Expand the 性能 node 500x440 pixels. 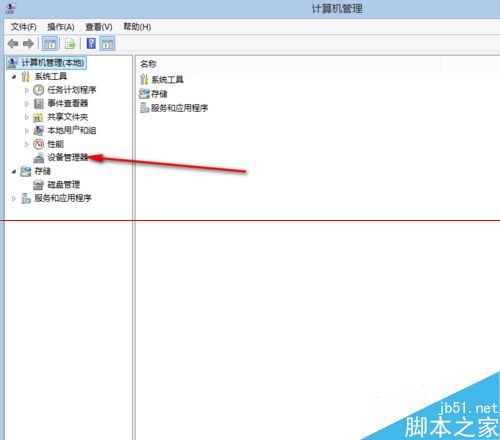(x=27, y=144)
